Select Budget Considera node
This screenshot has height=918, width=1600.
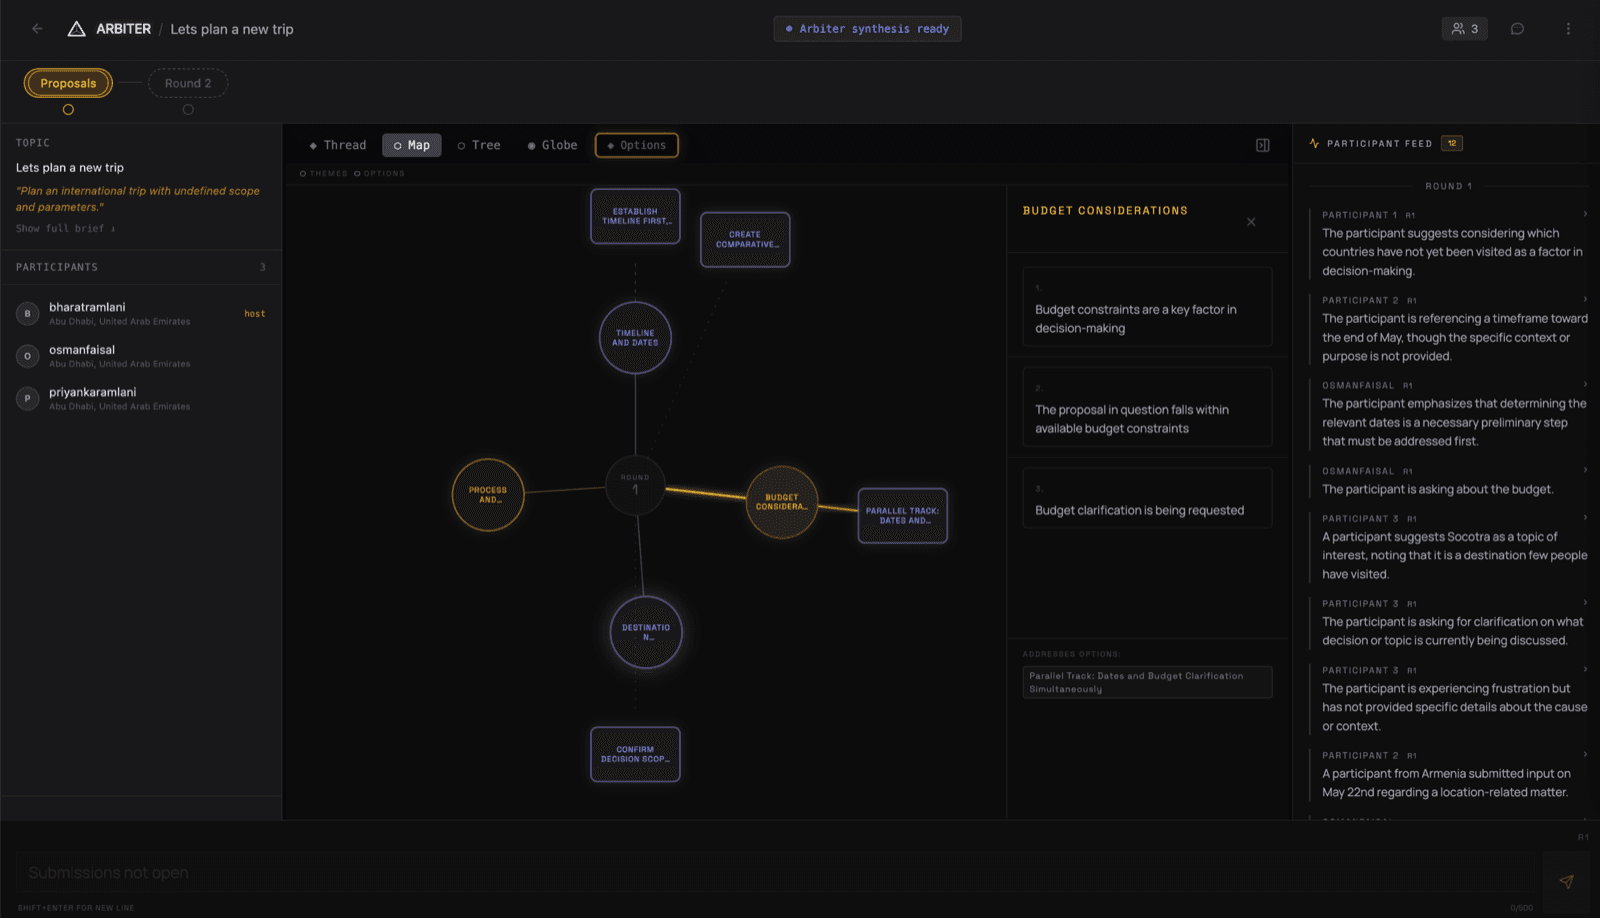[x=782, y=502]
